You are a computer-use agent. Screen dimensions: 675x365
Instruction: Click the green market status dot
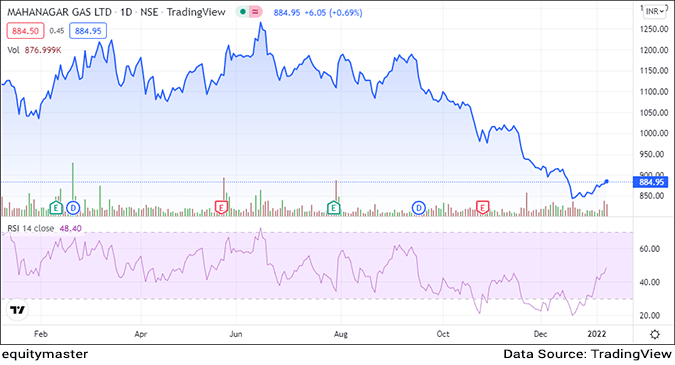coord(243,12)
